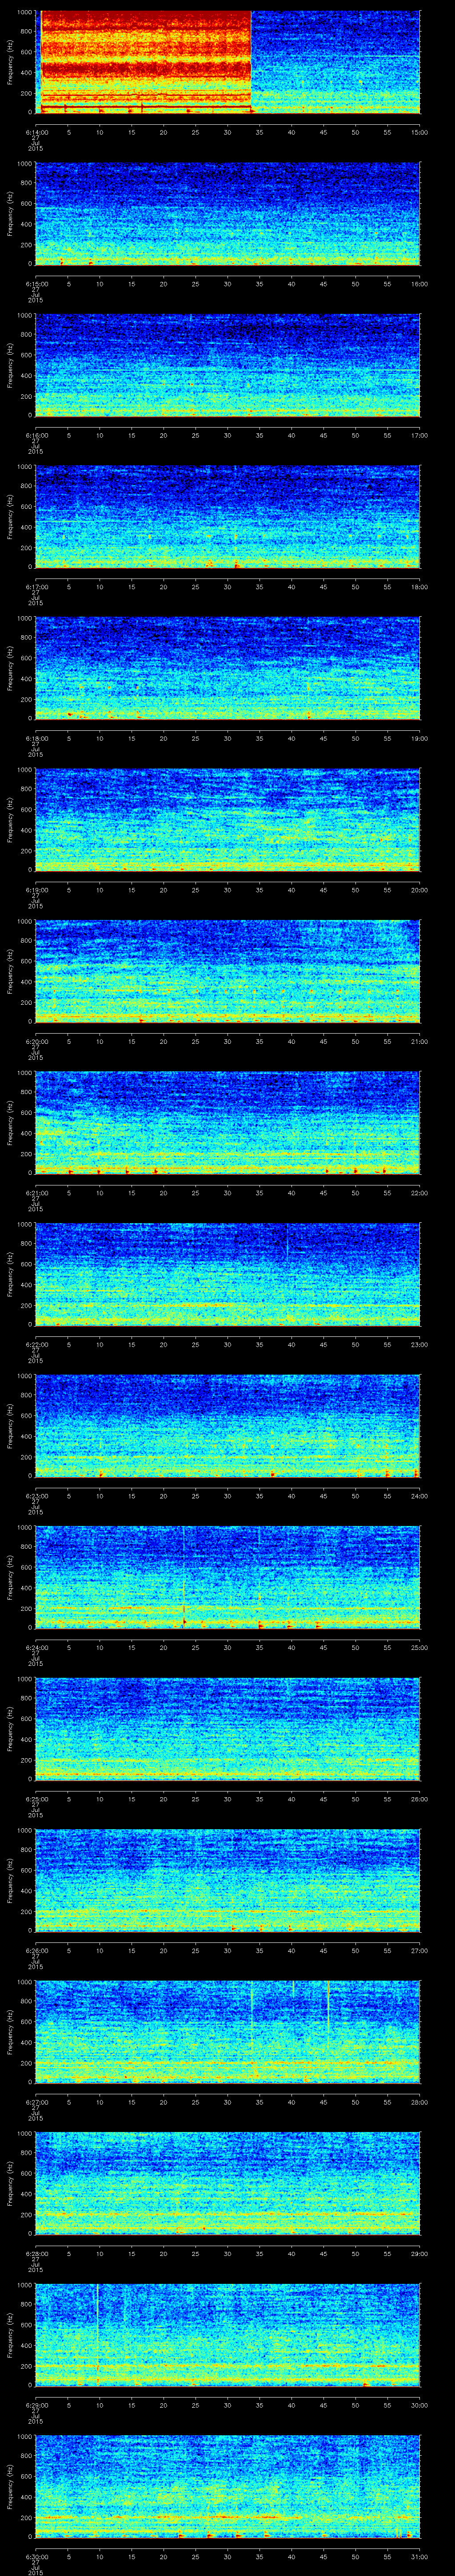Image resolution: width=455 pixels, height=2576 pixels.
Task: Click the '600' frequency tick of the 6:17 panel
Action: tap(26, 507)
